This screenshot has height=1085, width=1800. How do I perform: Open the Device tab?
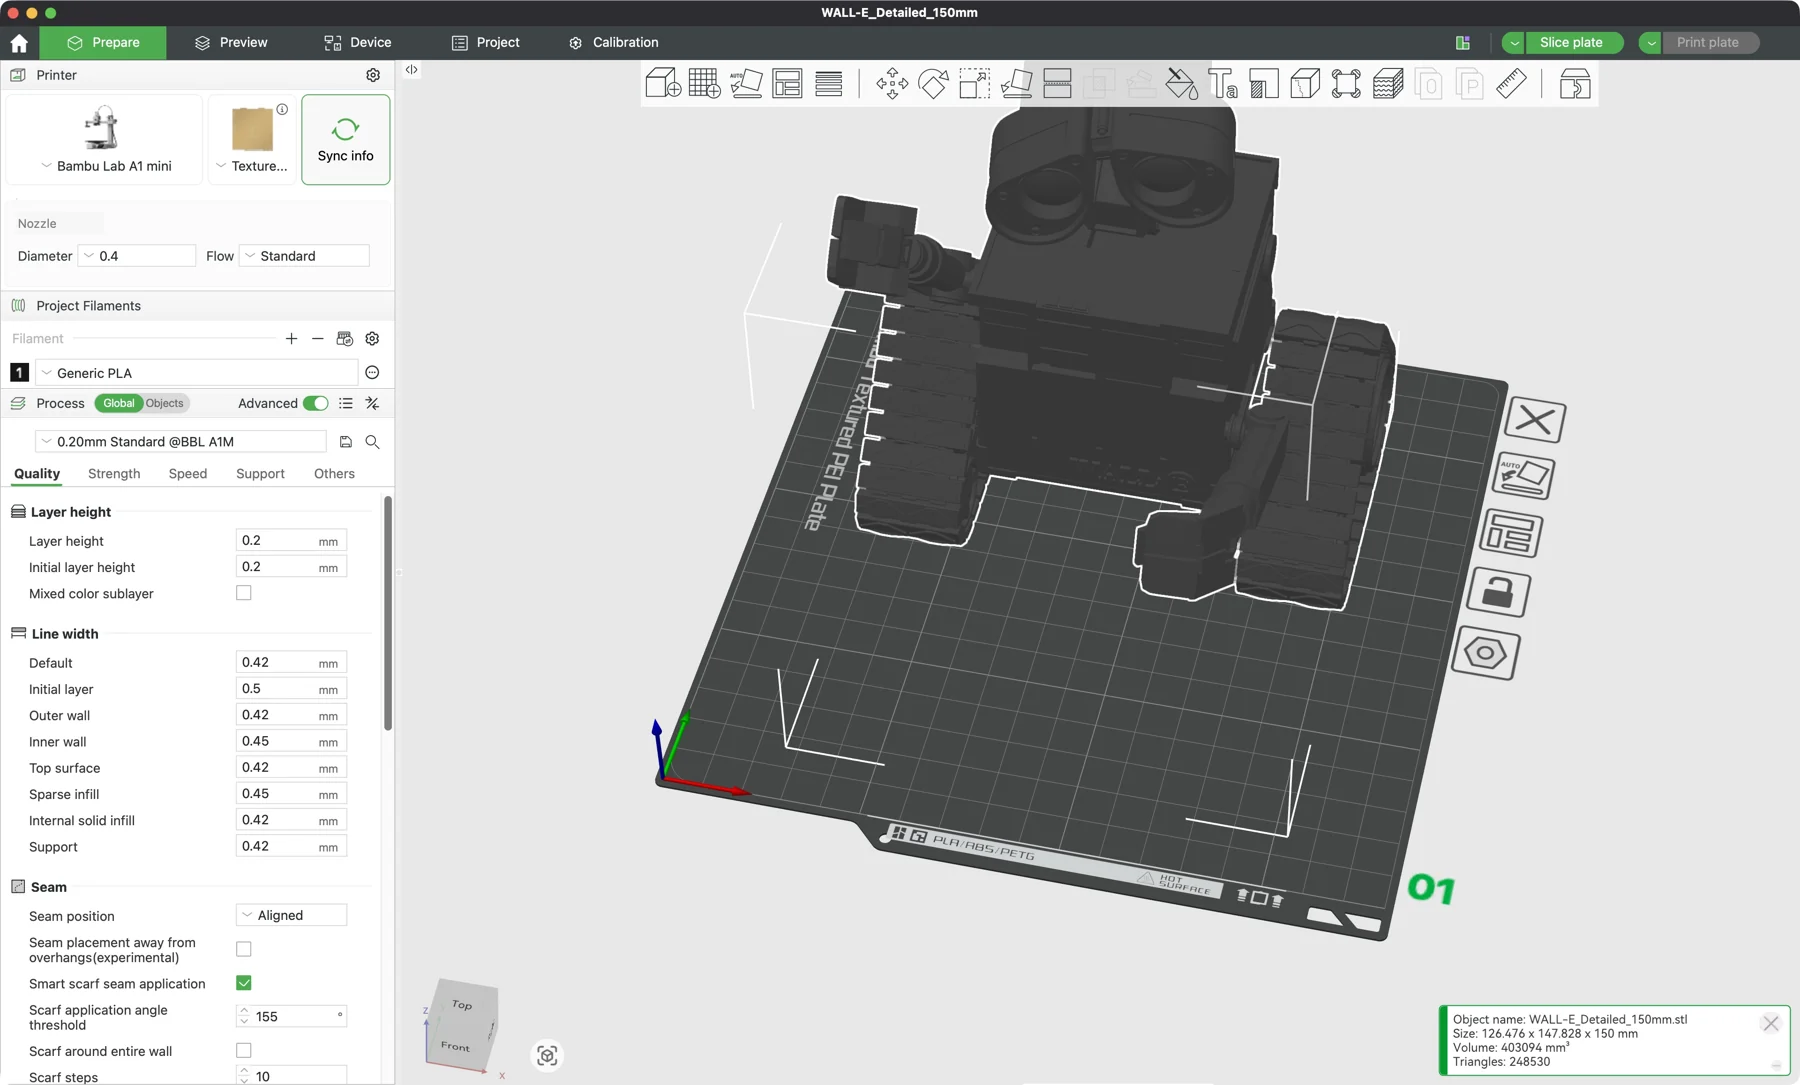(358, 43)
